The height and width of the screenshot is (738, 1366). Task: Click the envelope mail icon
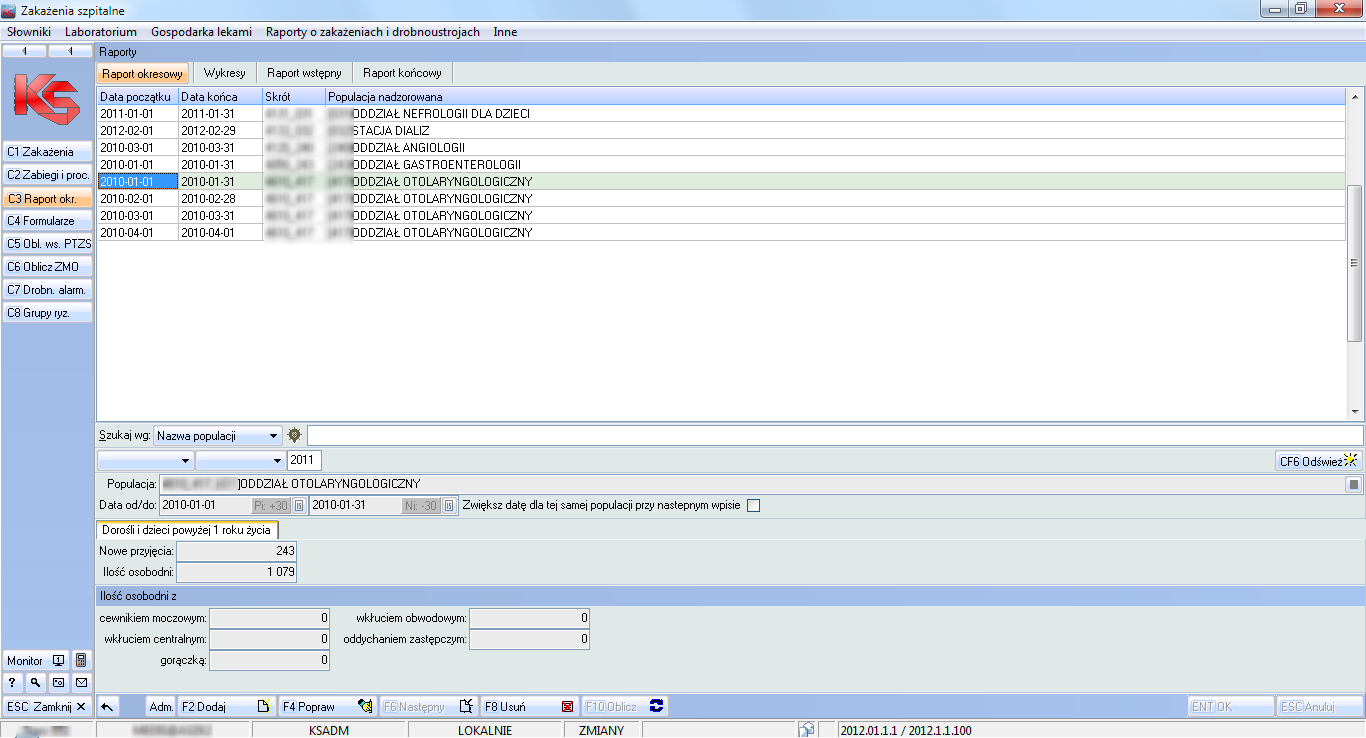point(82,683)
